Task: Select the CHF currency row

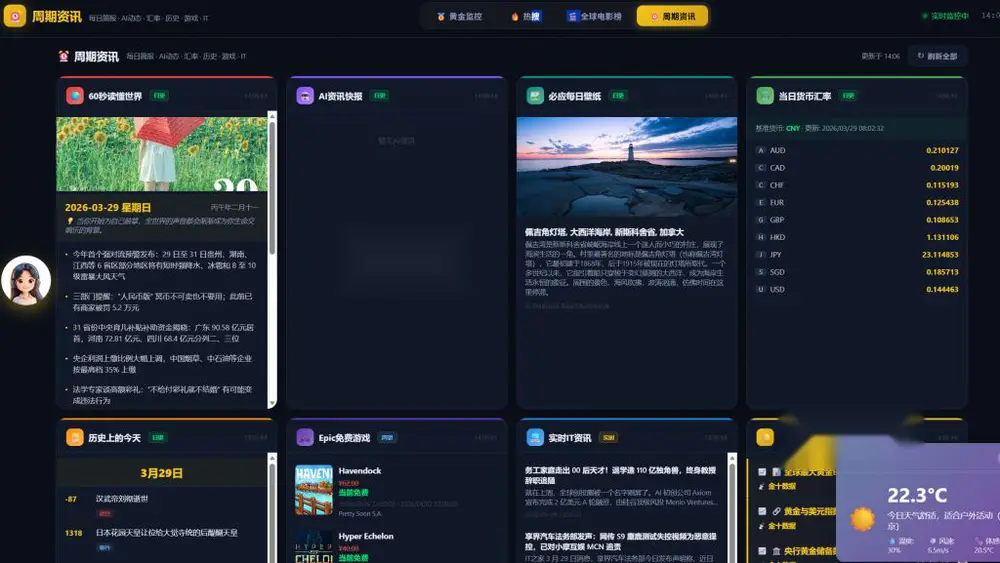Action: coord(857,185)
